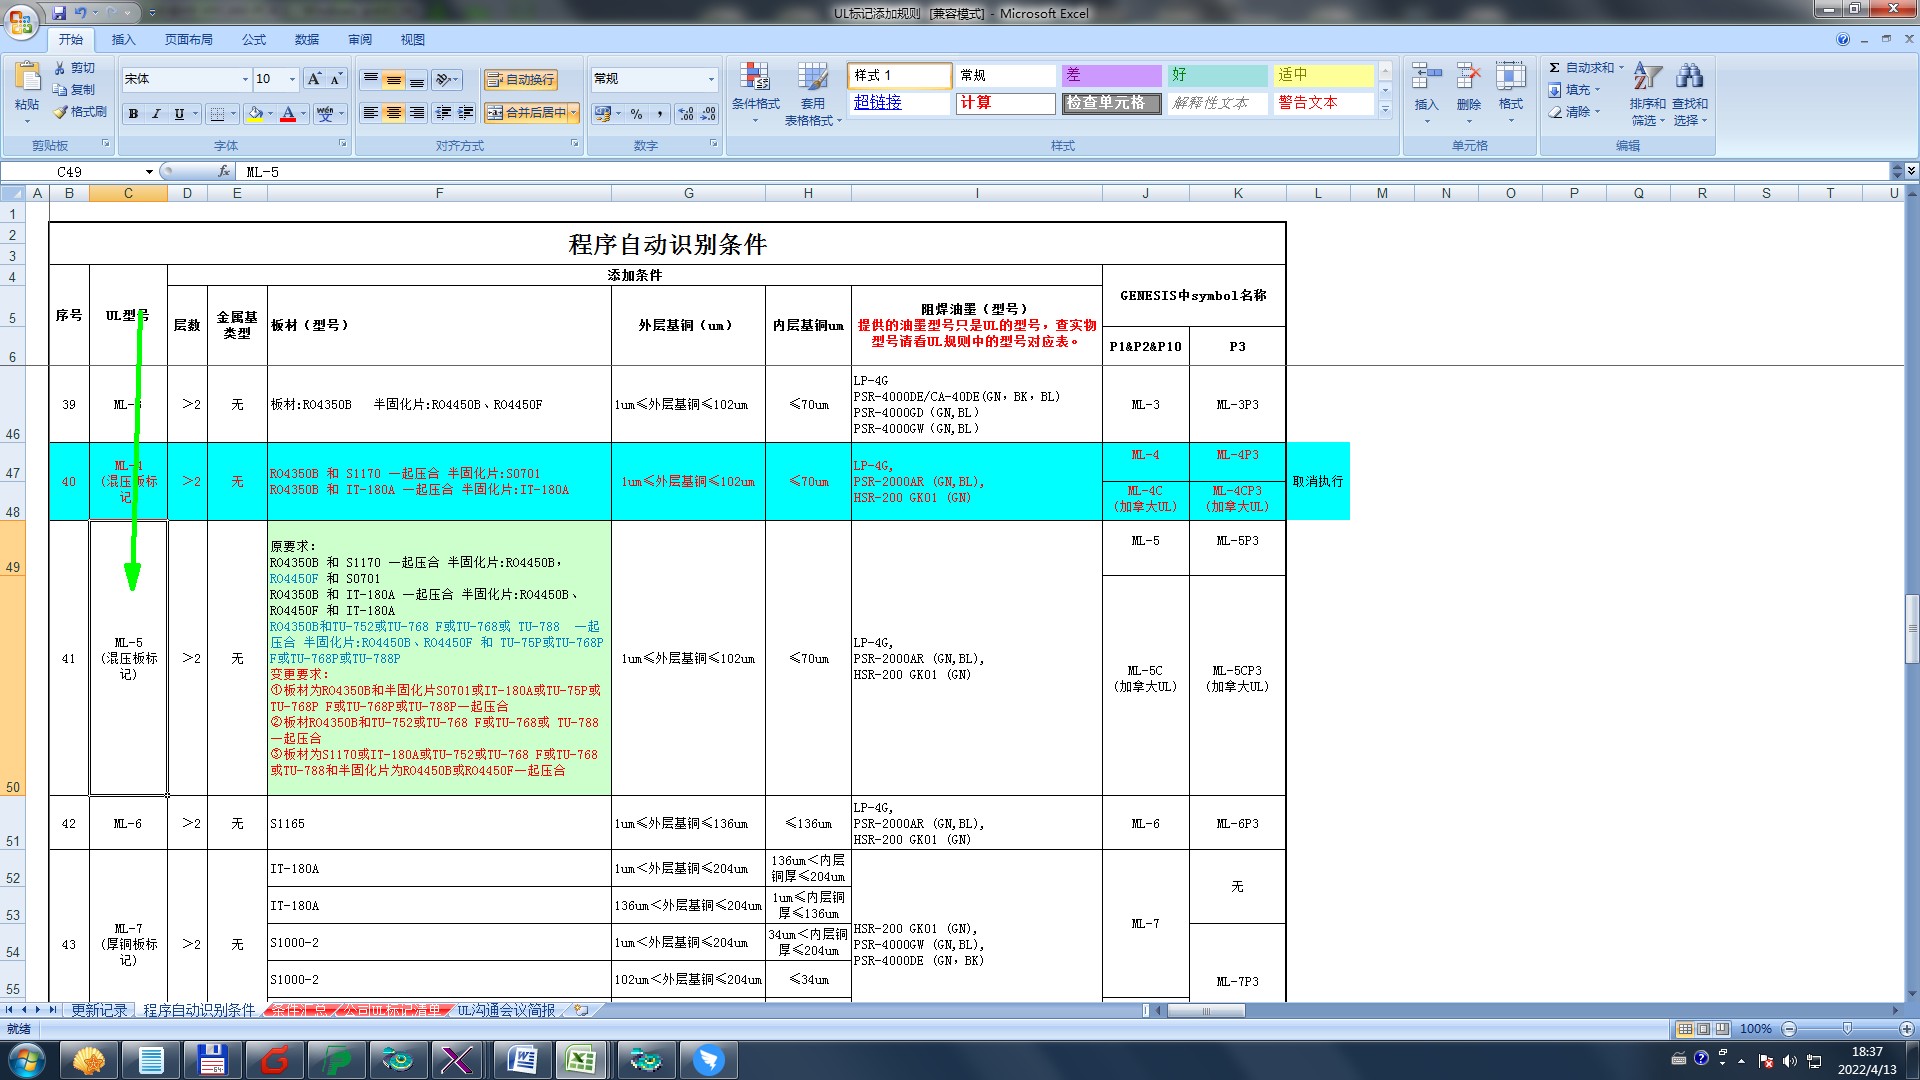Switch to the UL沟通会议简报 sheet tab

pyautogui.click(x=506, y=1011)
